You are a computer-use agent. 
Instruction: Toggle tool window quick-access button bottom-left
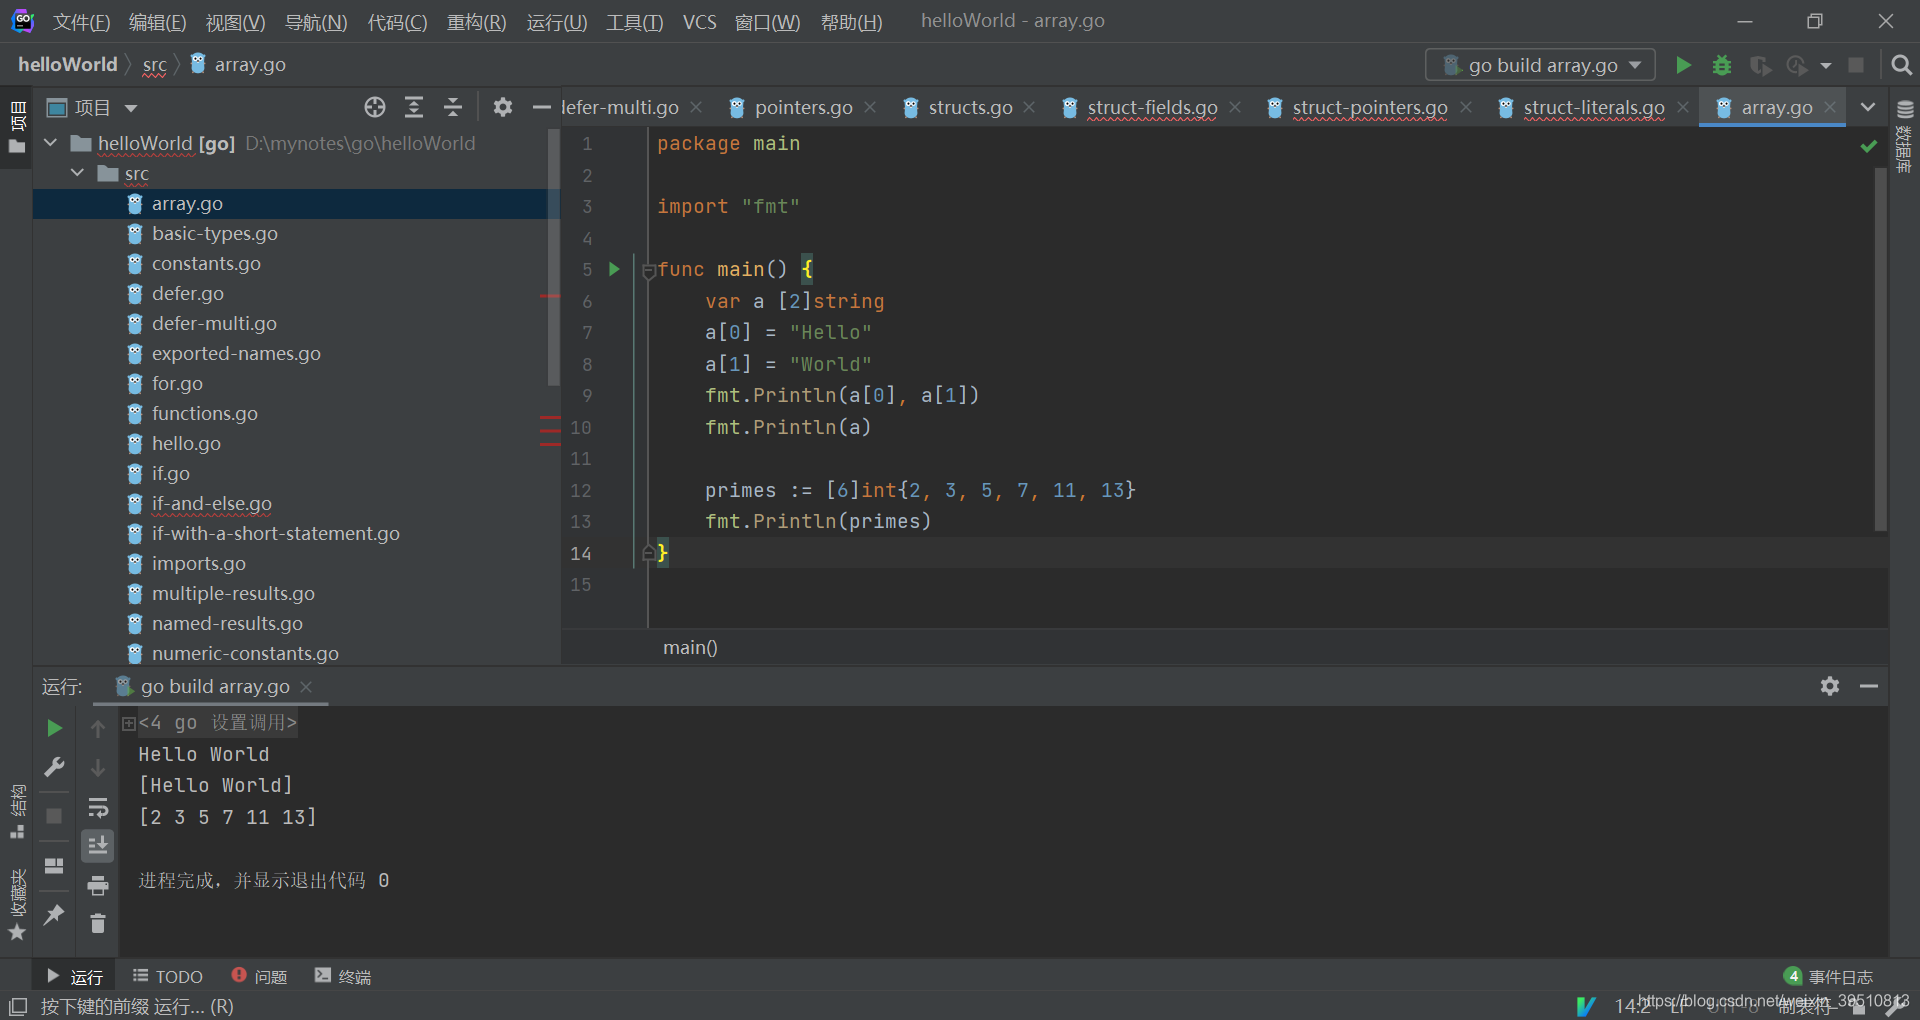click(x=18, y=1006)
